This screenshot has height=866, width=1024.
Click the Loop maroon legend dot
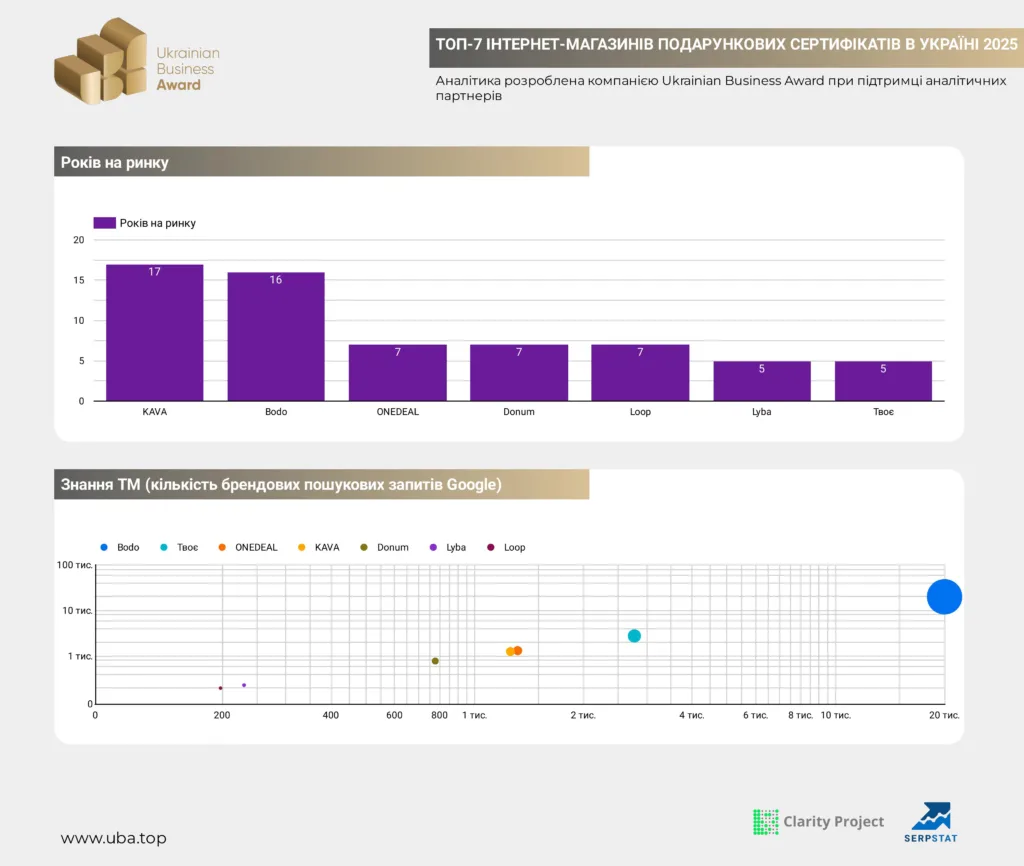(490, 547)
